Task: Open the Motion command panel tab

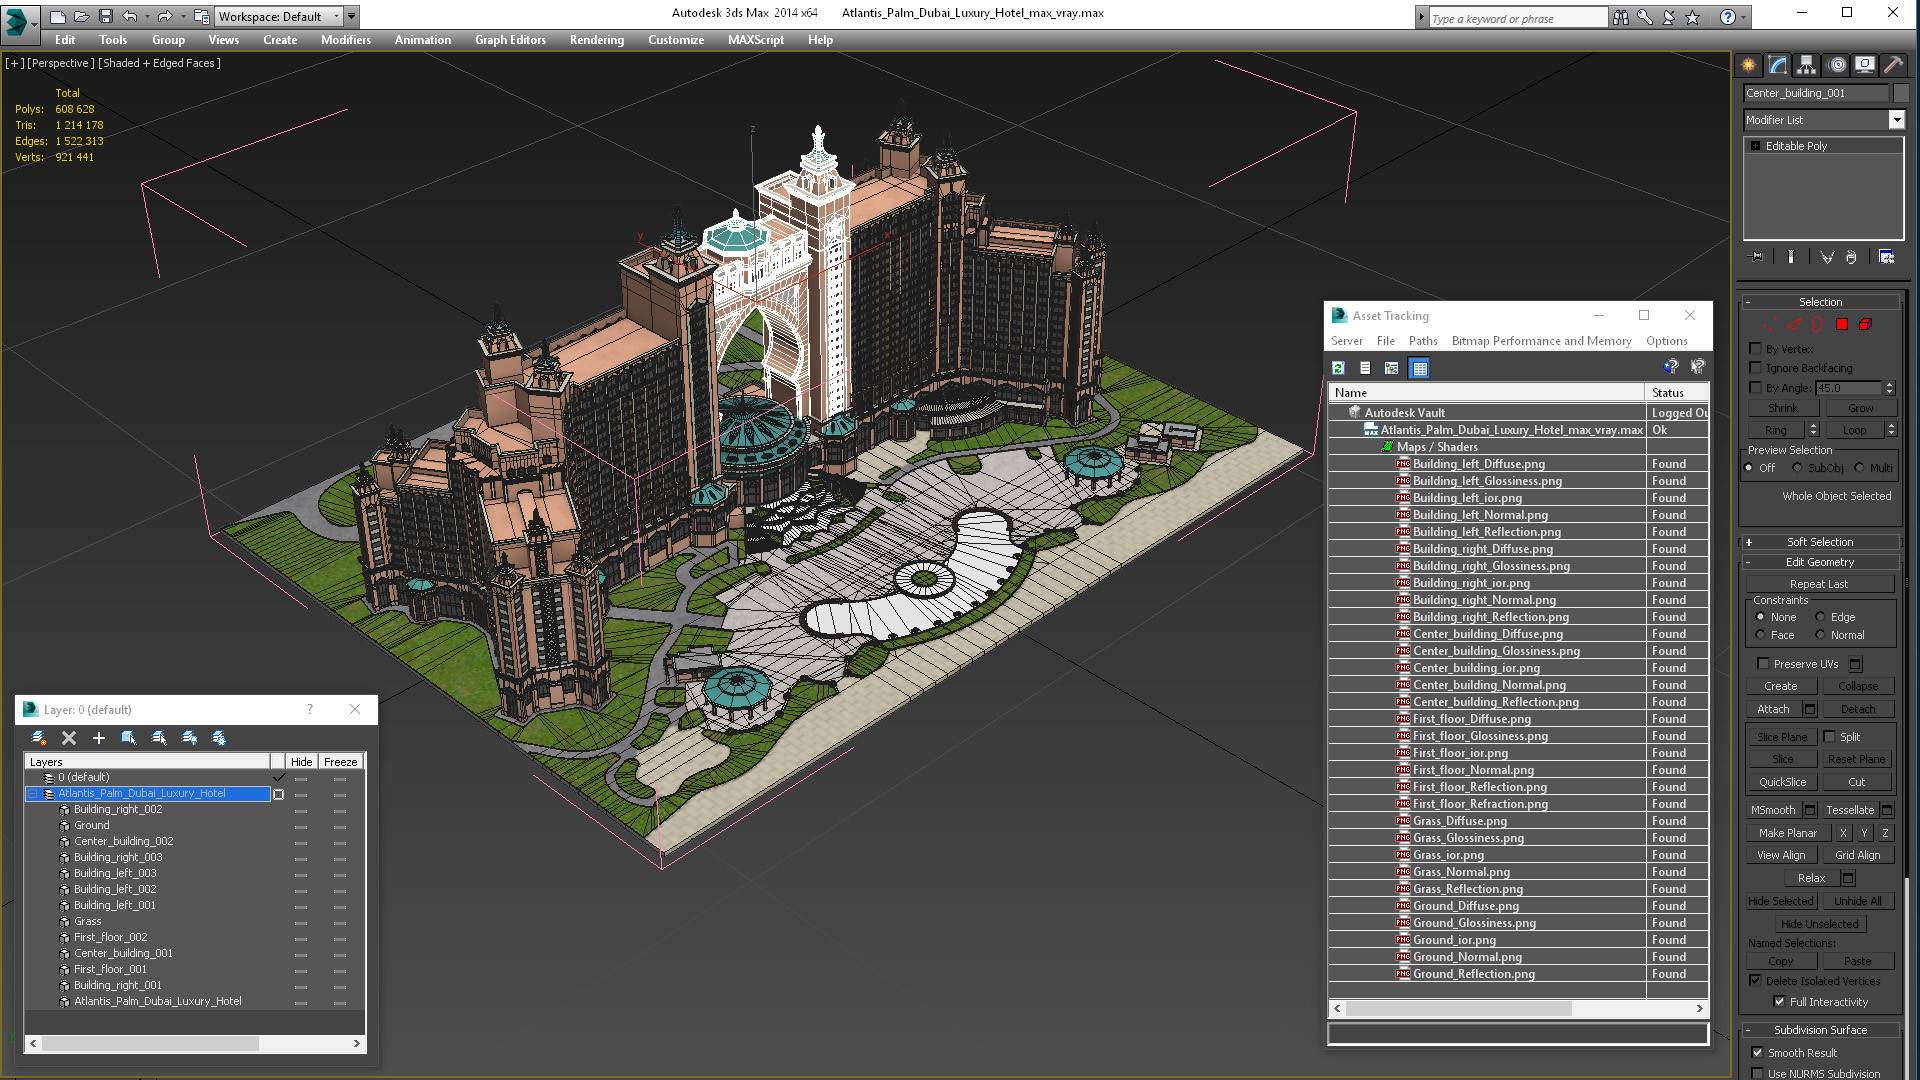Action: click(x=1837, y=65)
